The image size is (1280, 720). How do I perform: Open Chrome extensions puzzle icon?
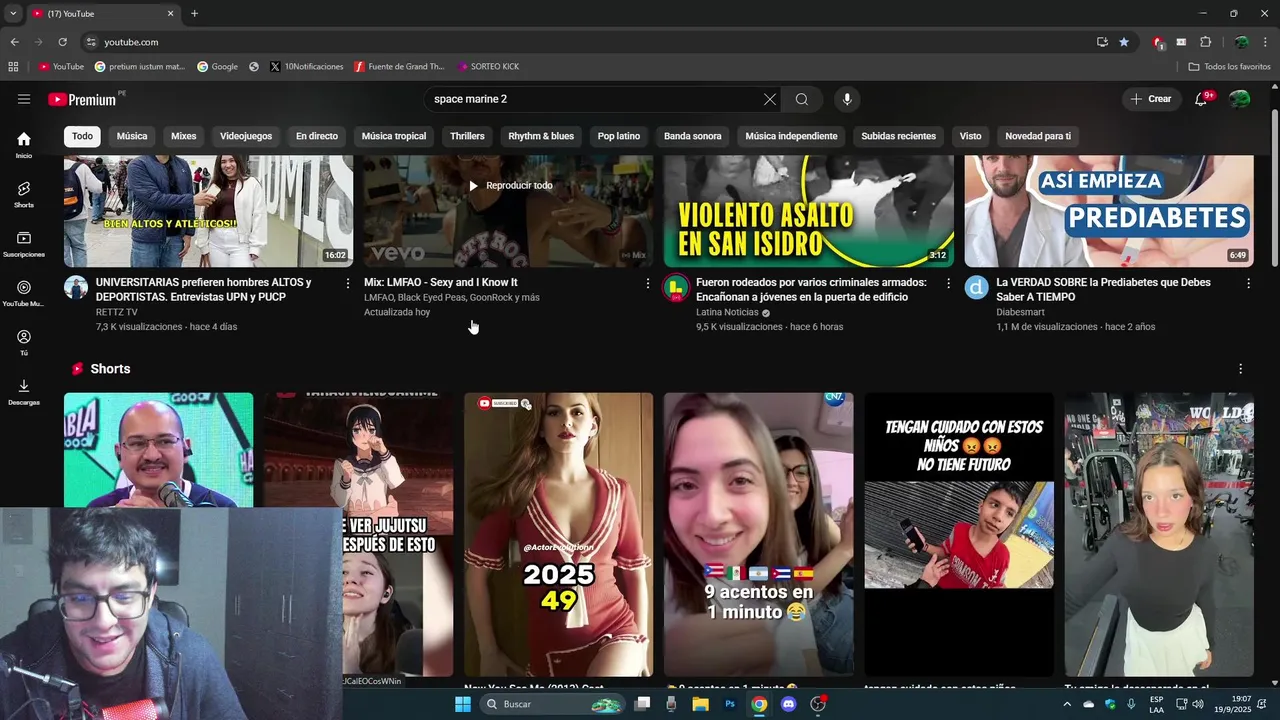[1205, 42]
